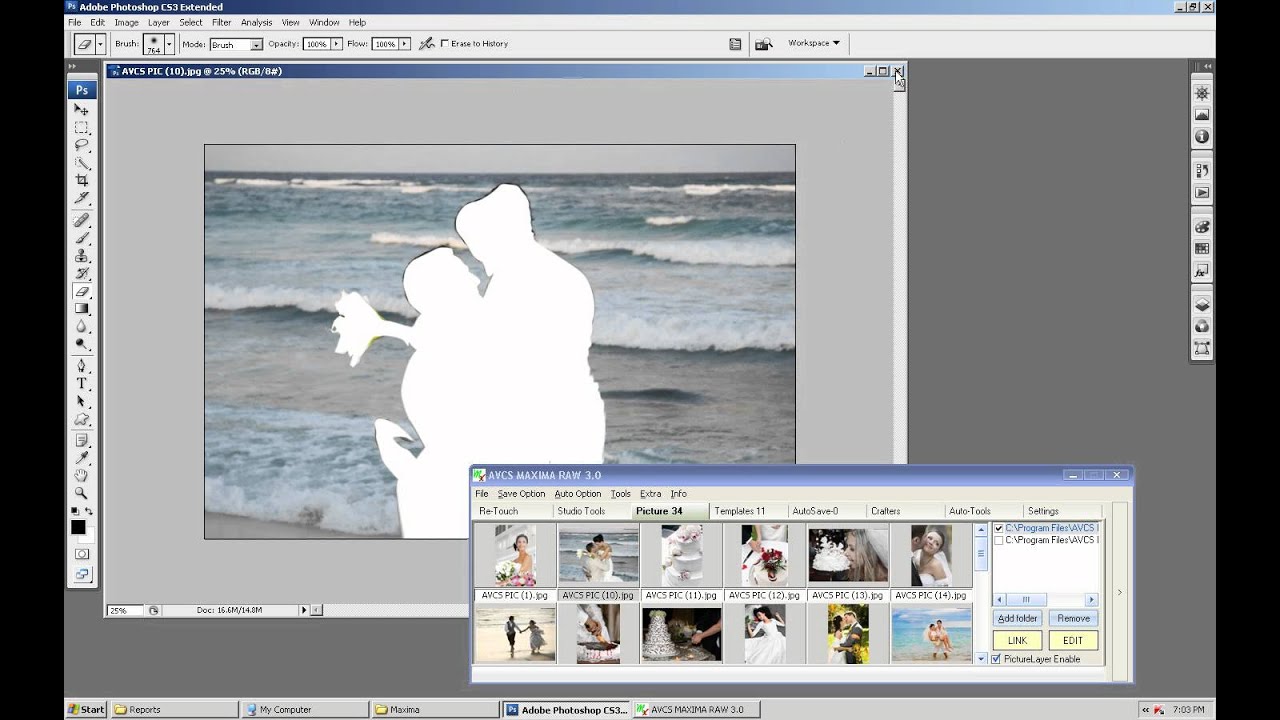Switch to the Templates 11 tab
Image resolution: width=1280 pixels, height=720 pixels.
(x=740, y=511)
